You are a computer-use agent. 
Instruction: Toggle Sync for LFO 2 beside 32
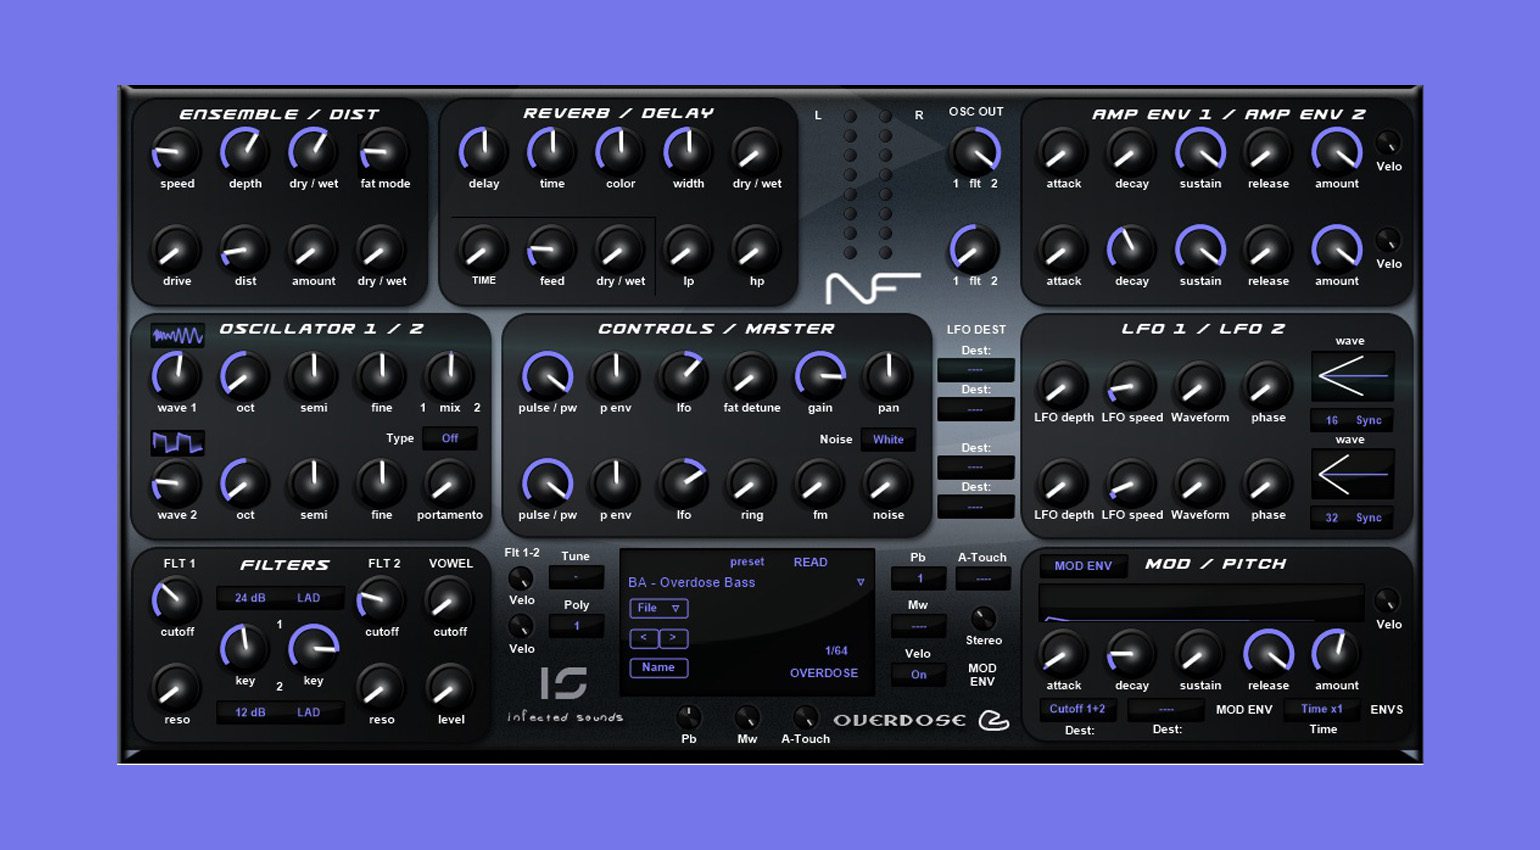click(1369, 518)
